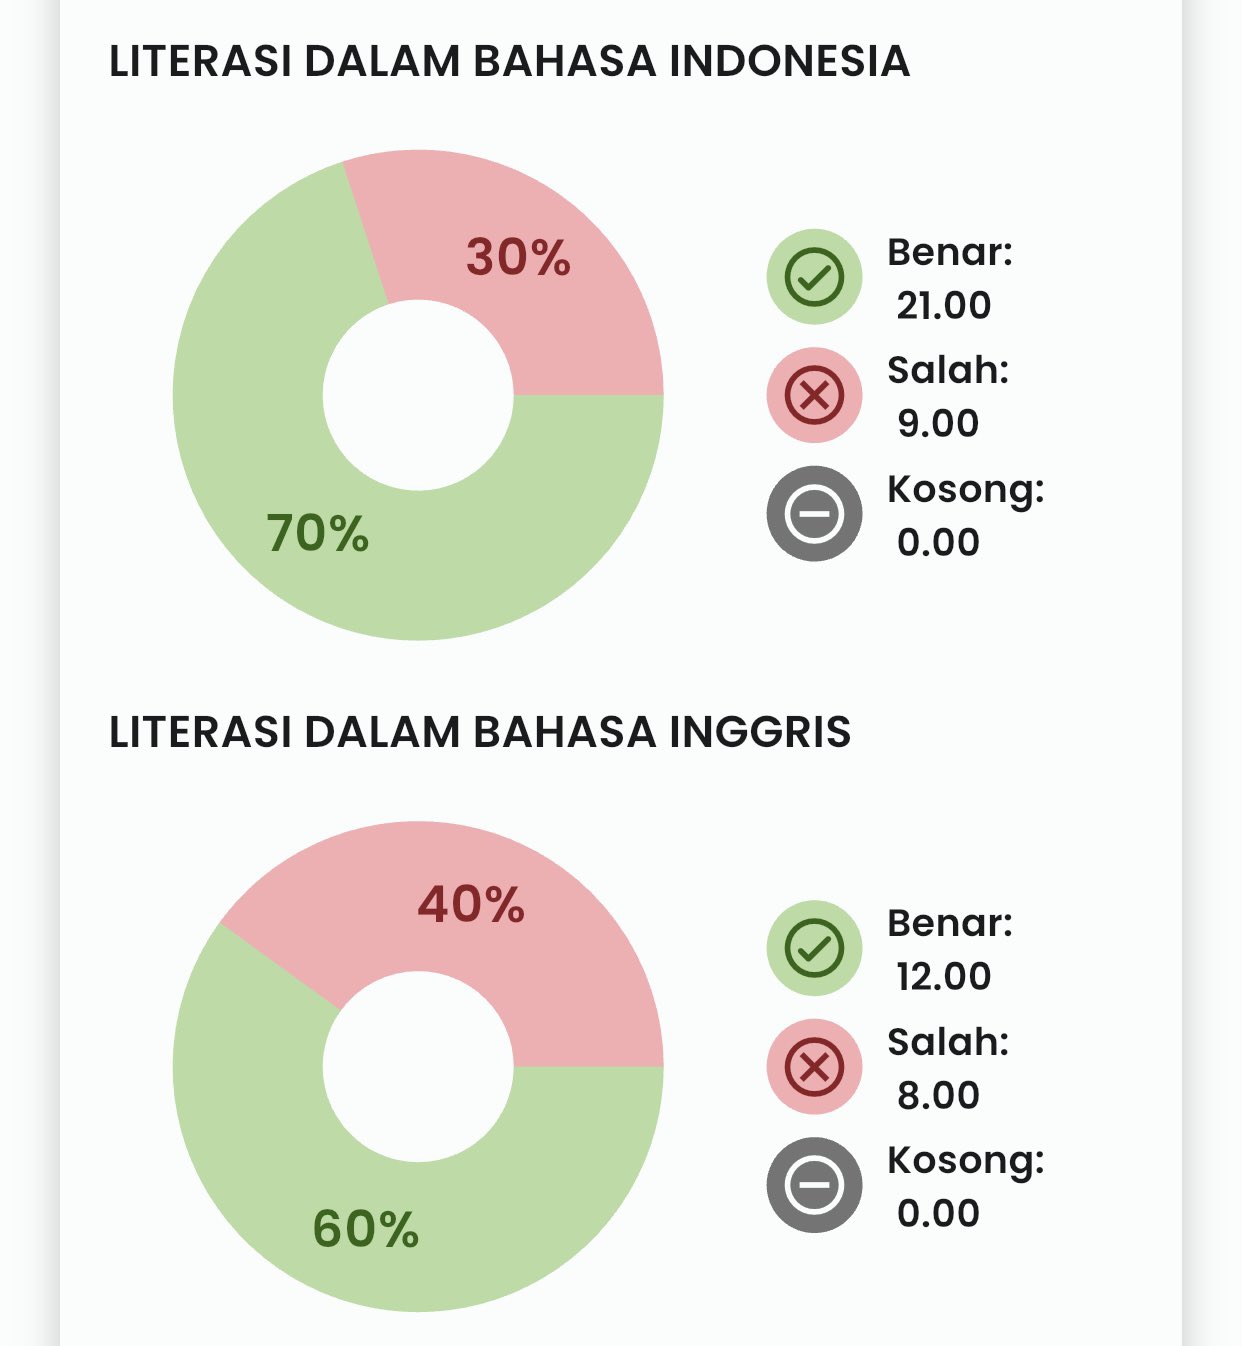Click the gray Kosong minus icon under Bahasa Inggris

(814, 1185)
